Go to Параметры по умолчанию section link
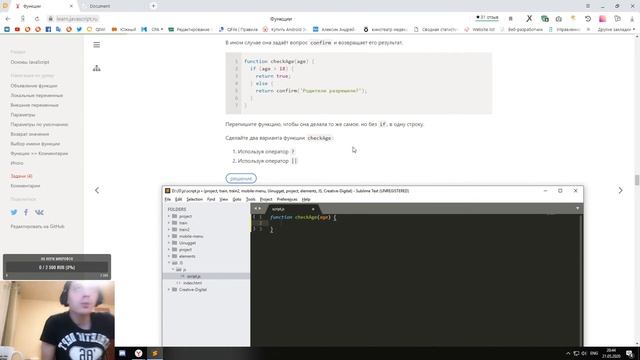Image resolution: width=640 pixels, height=360 pixels. pyautogui.click(x=39, y=124)
